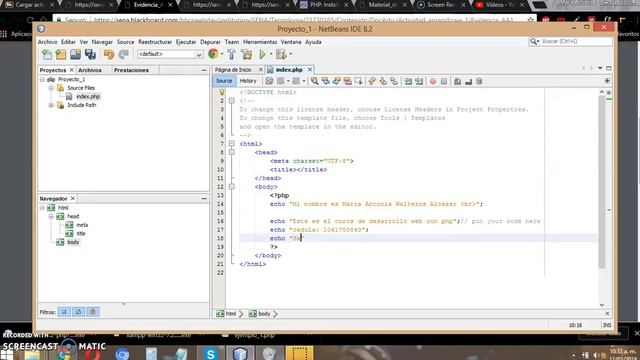Click the Shift Line Left icon
This screenshot has width=640, height=360.
tap(408, 81)
